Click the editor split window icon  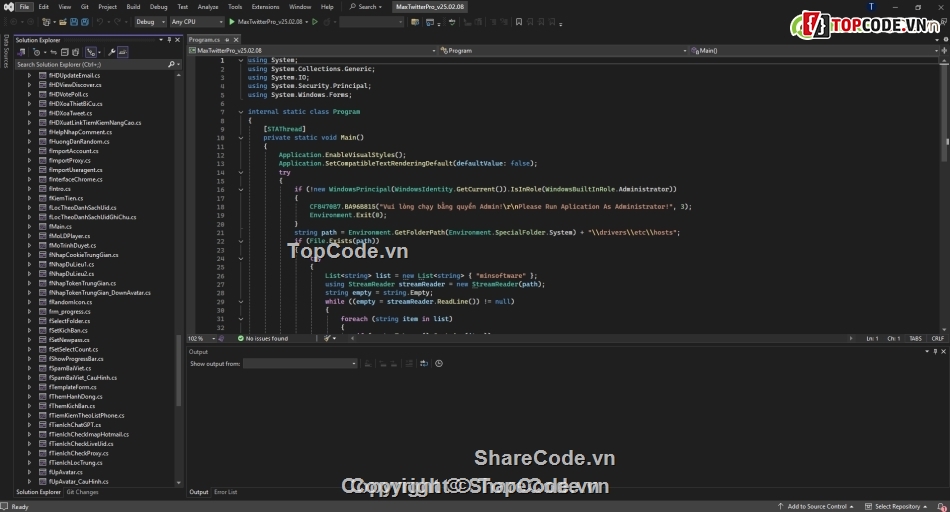click(x=944, y=51)
